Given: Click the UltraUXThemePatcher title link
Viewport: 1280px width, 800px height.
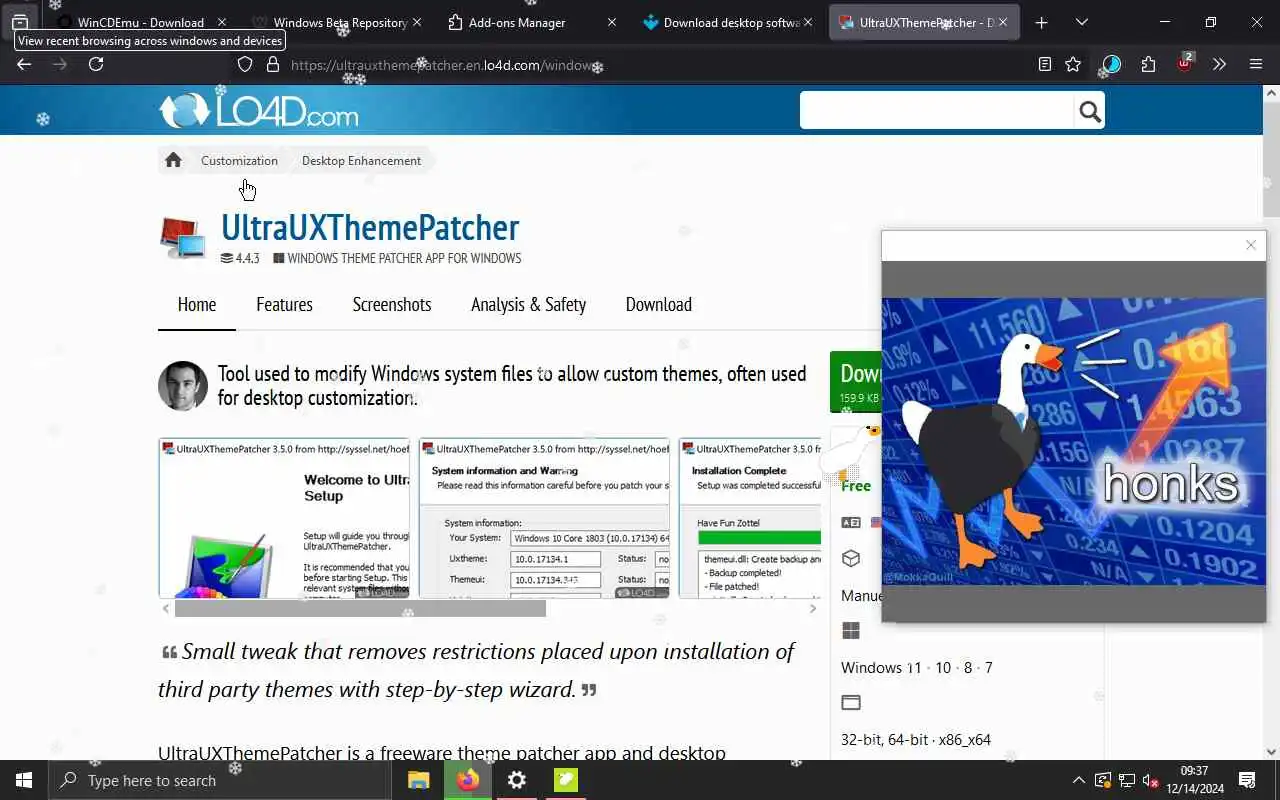Looking at the screenshot, I should click(x=370, y=227).
